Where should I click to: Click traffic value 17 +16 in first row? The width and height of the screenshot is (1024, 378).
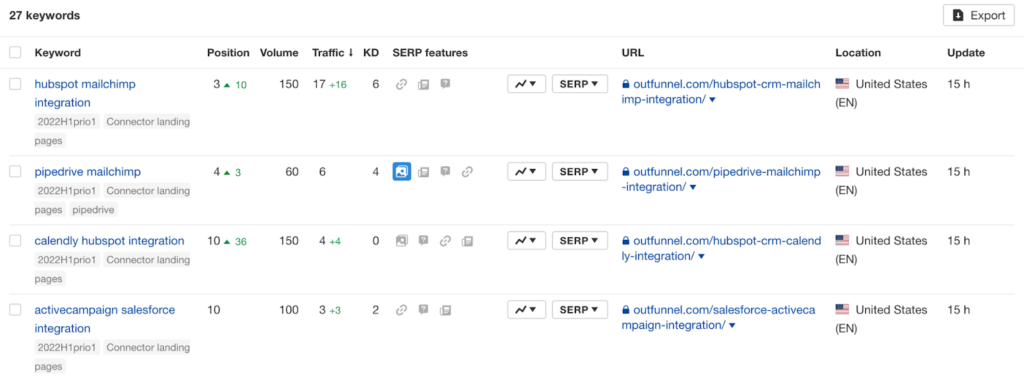click(x=329, y=84)
